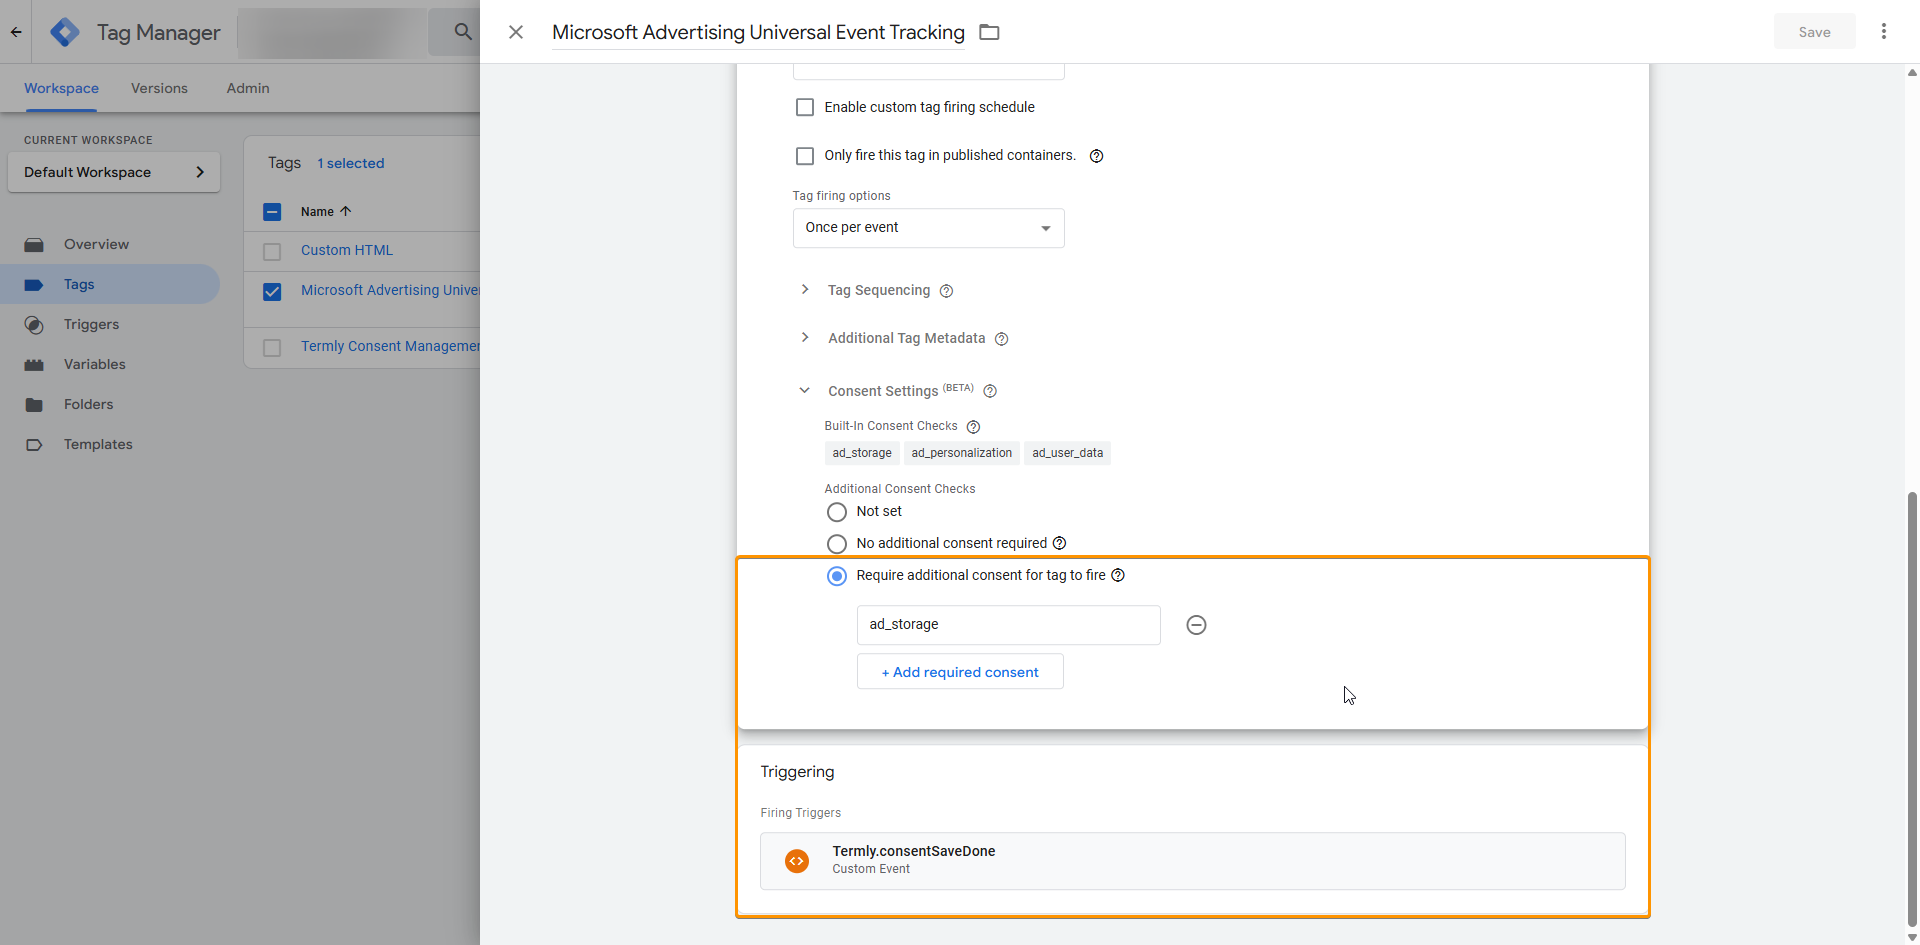This screenshot has width=1920, height=945.
Task: Collapse the Consent Settings section
Action: (805, 391)
